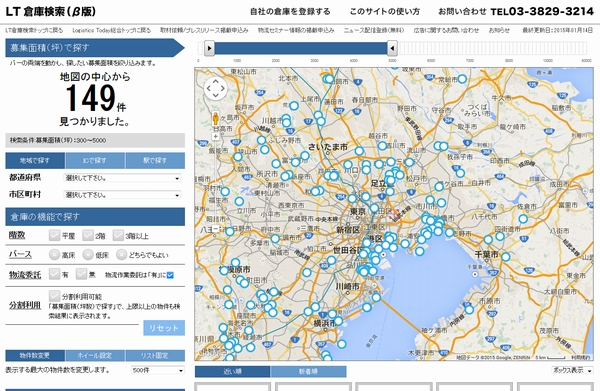This screenshot has height=391, width=600.
Task: Select the marker near 桶川 above 上尾市
Action: tap(294, 106)
